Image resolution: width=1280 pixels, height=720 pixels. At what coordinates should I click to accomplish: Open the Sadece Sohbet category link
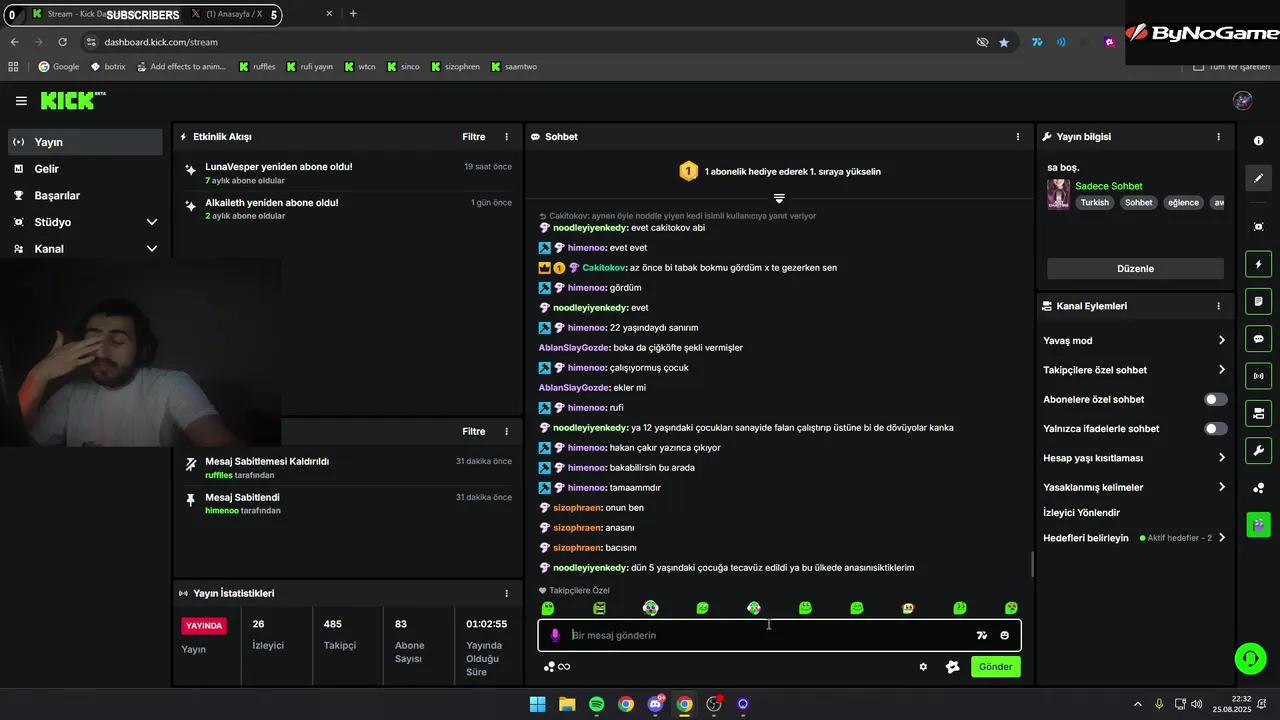1108,186
